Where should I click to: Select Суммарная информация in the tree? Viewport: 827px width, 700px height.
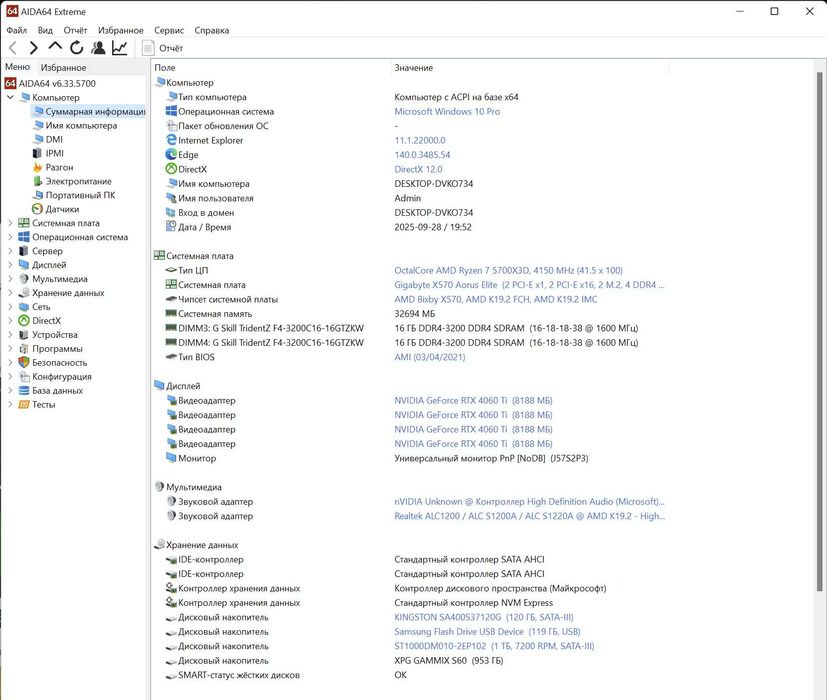[89, 111]
